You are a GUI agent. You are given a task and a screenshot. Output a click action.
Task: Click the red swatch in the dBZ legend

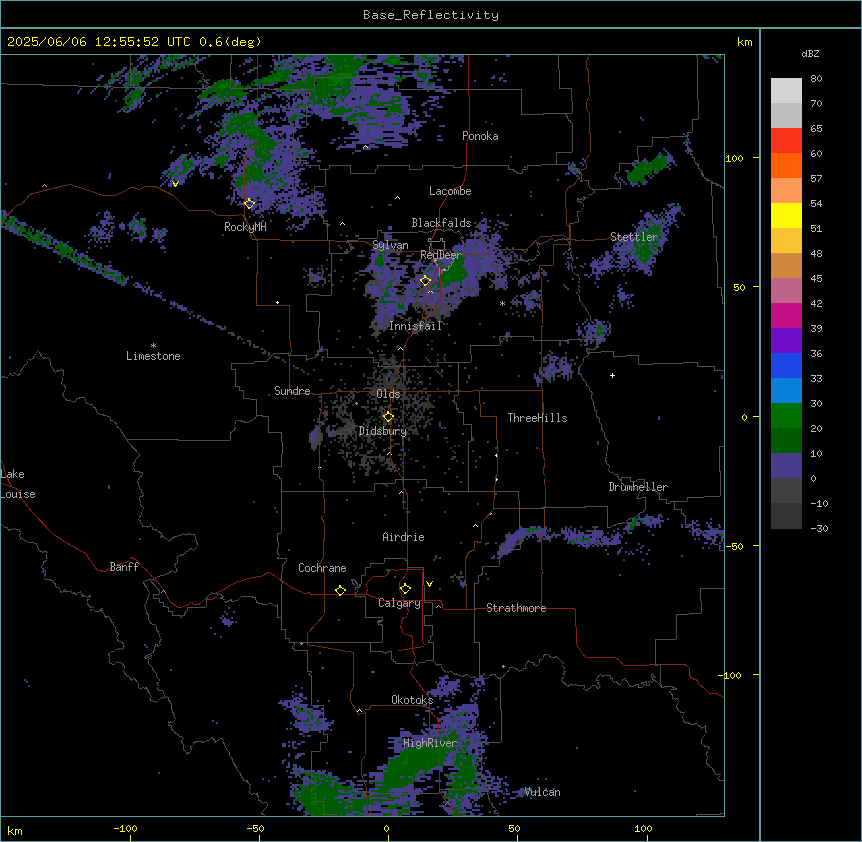786,141
